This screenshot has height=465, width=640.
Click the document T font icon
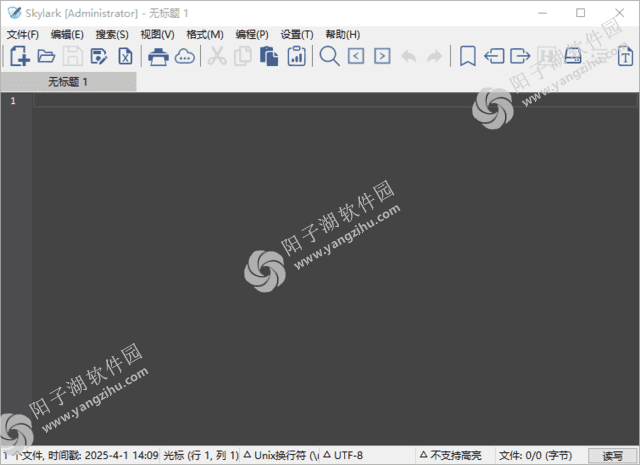click(625, 56)
